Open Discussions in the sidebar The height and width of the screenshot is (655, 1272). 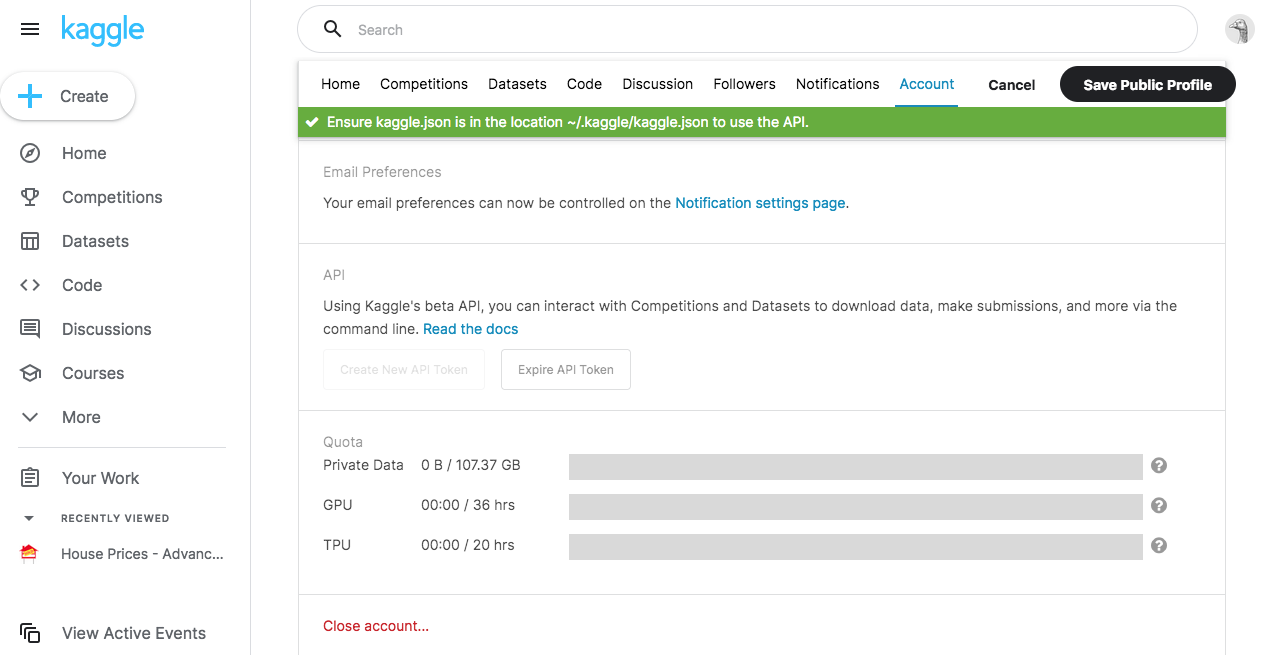[x=107, y=329]
